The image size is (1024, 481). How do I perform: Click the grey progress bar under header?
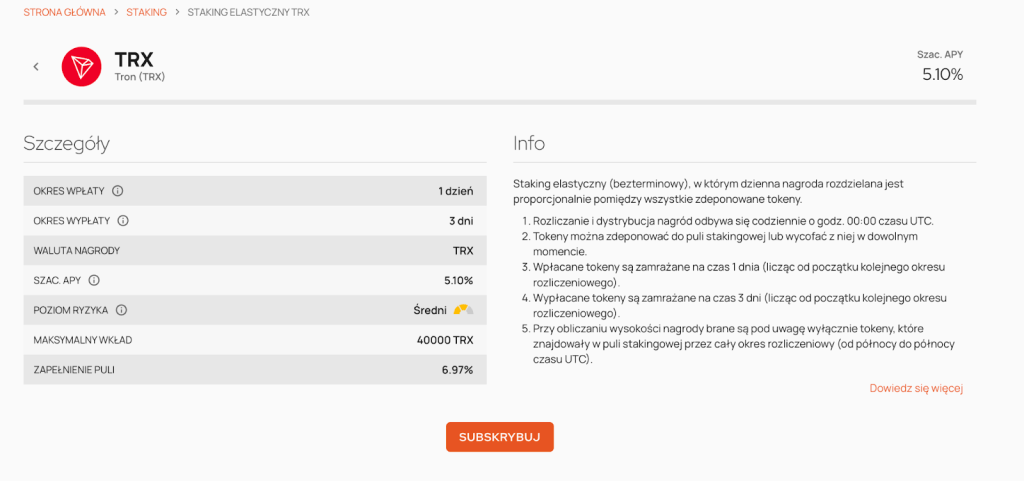click(x=499, y=102)
